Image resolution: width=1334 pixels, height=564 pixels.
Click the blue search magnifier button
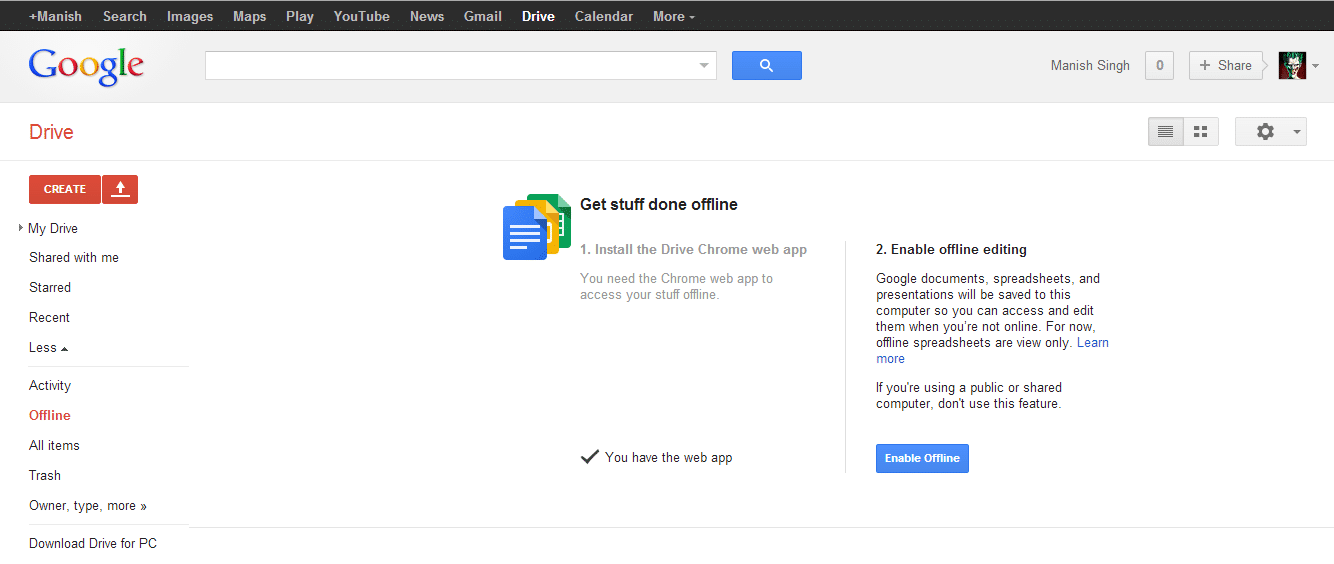[766, 66]
